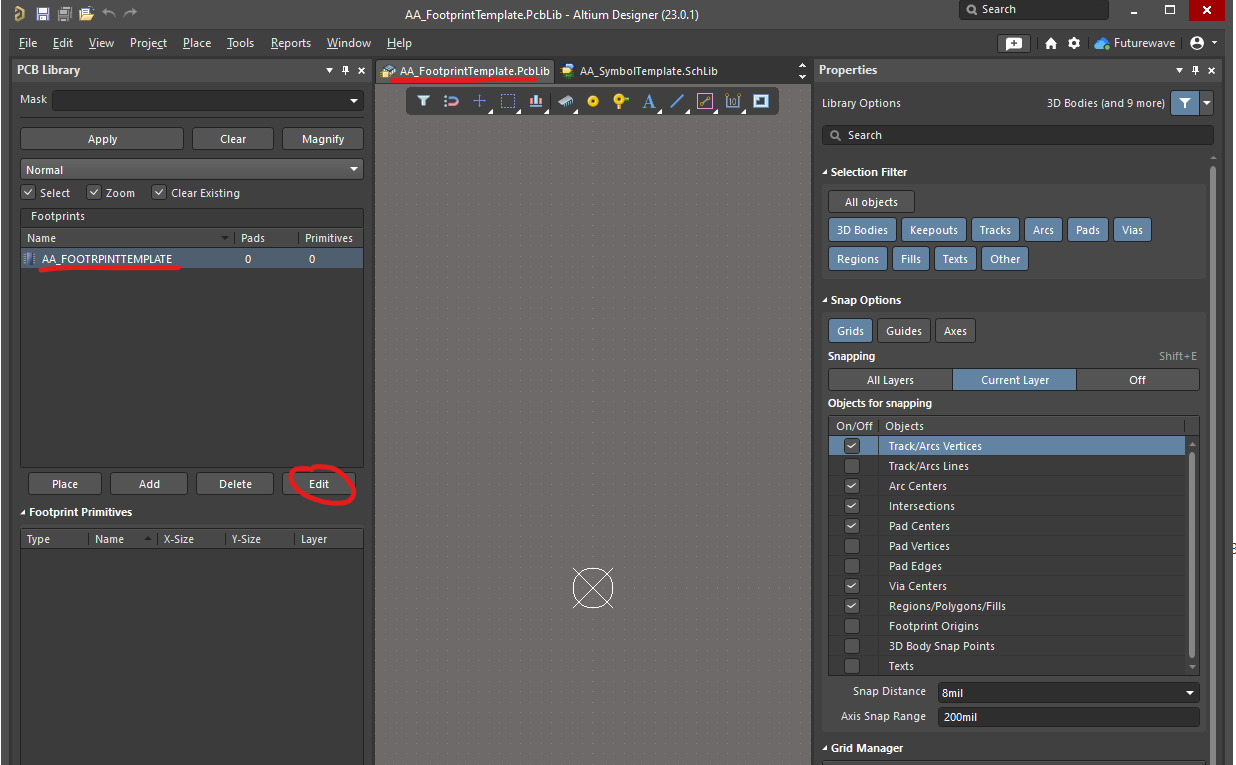The height and width of the screenshot is (765, 1236).
Task: Click the user account icon
Action: [1198, 43]
